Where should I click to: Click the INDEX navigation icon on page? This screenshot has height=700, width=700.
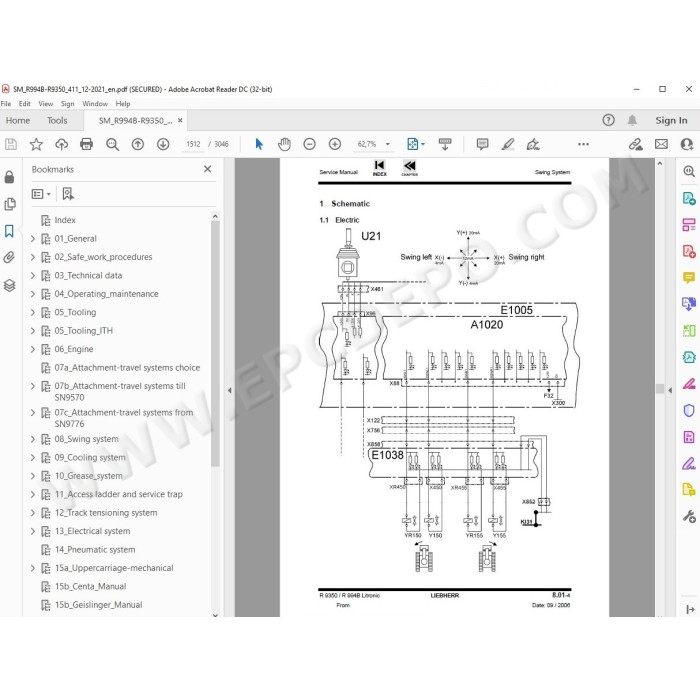tap(379, 168)
